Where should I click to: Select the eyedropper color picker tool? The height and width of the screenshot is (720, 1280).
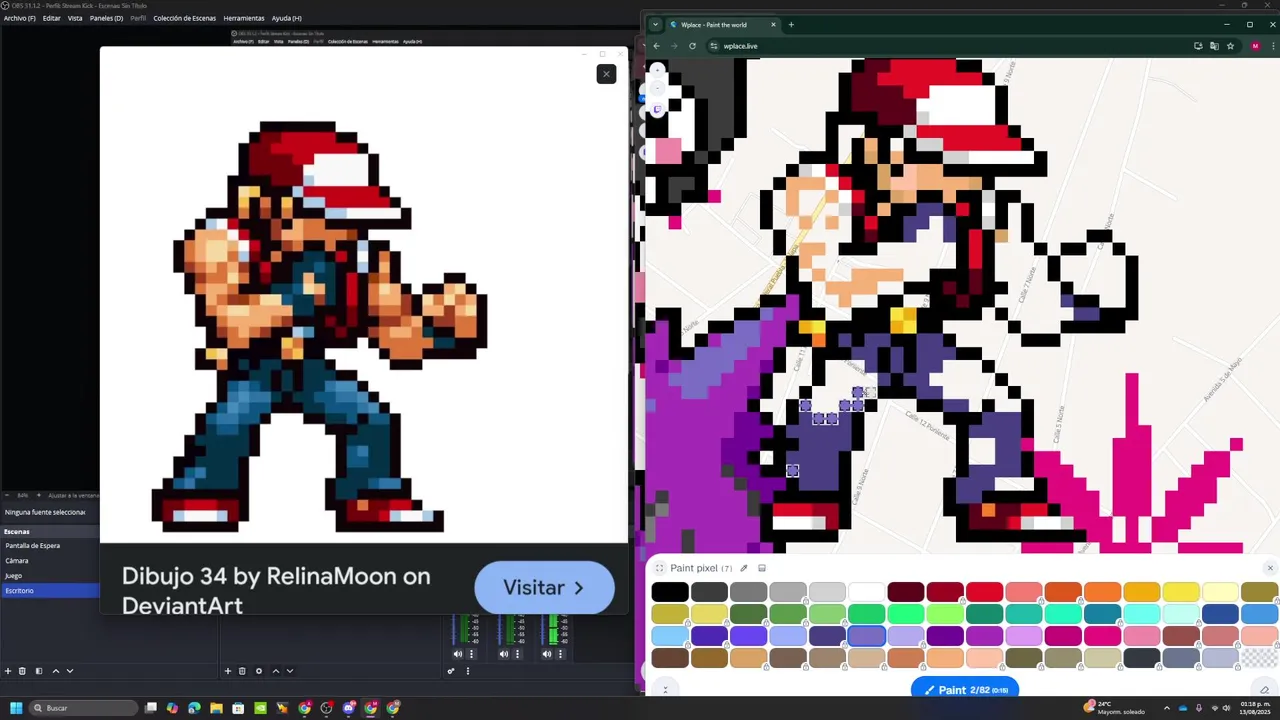pos(743,568)
